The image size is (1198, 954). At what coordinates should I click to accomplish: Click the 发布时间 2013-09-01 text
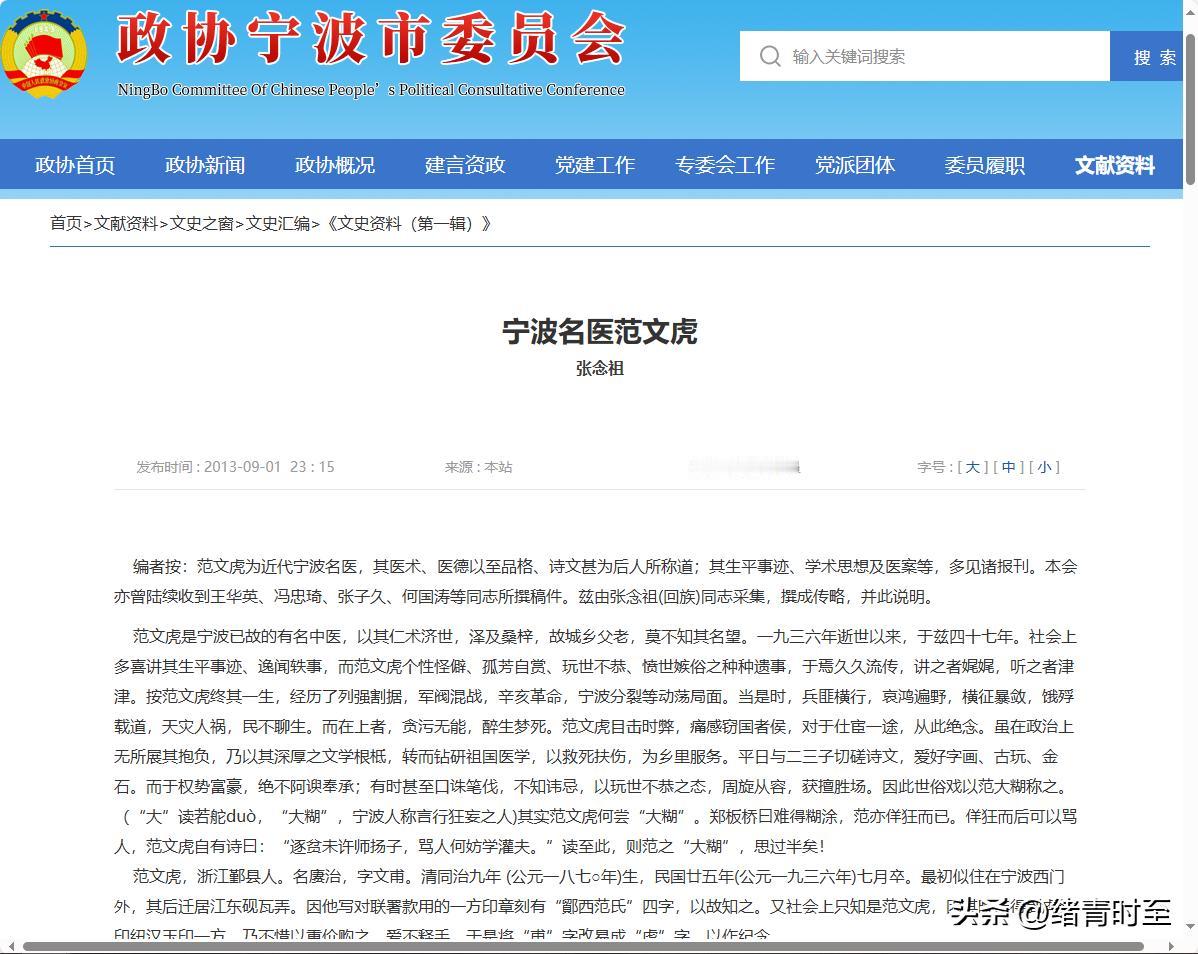tap(235, 467)
